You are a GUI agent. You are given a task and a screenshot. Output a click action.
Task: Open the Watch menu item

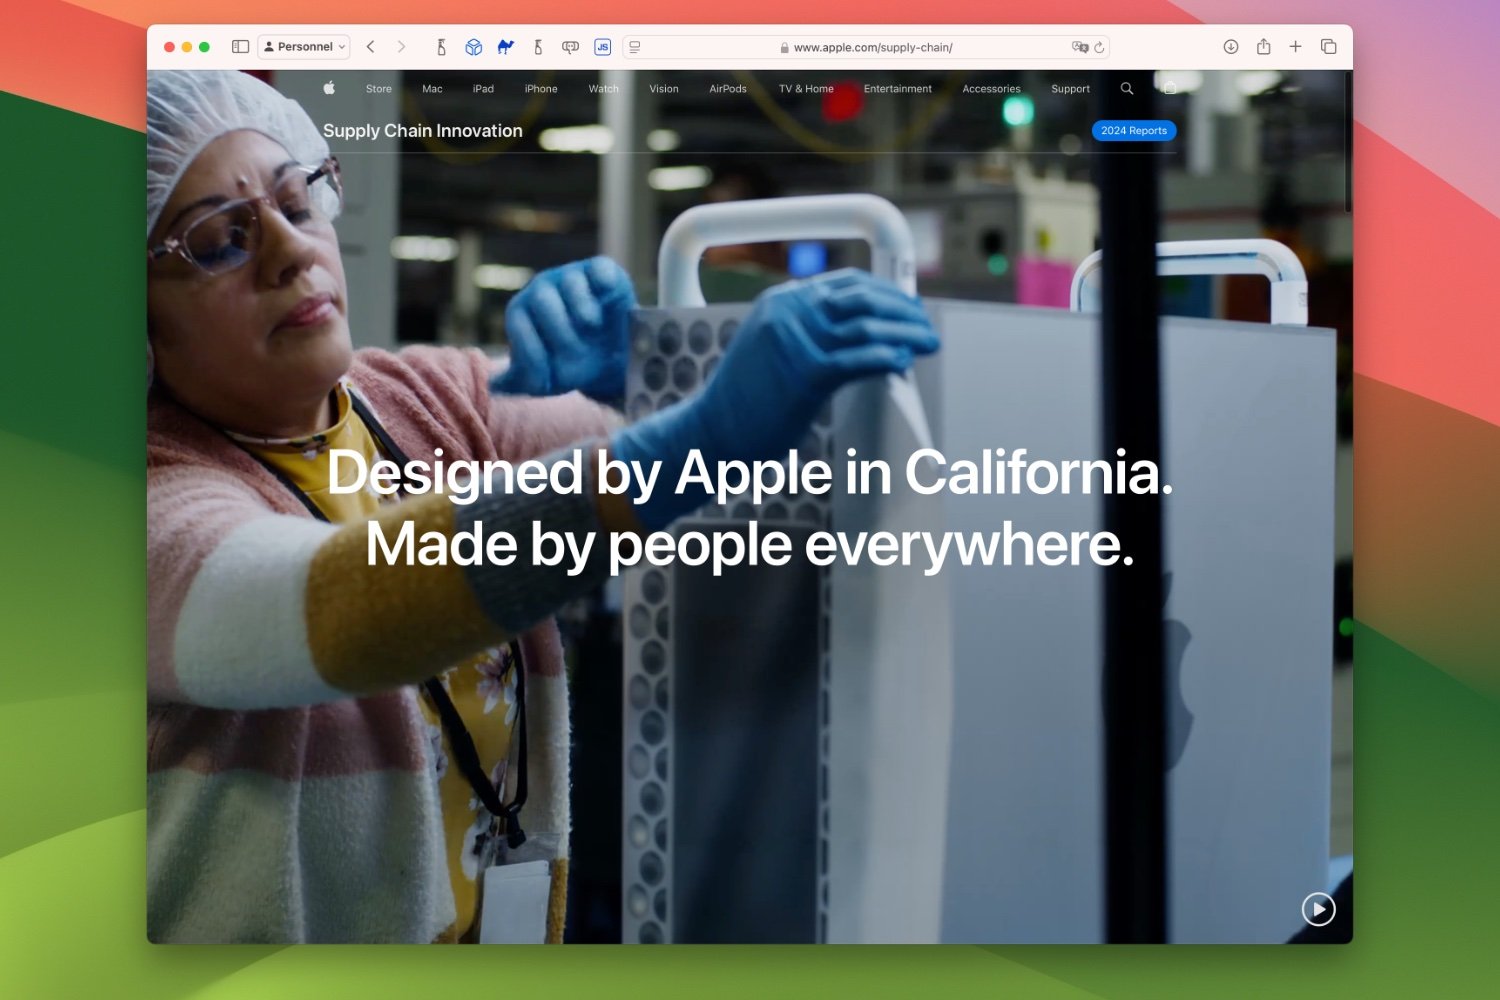point(603,89)
